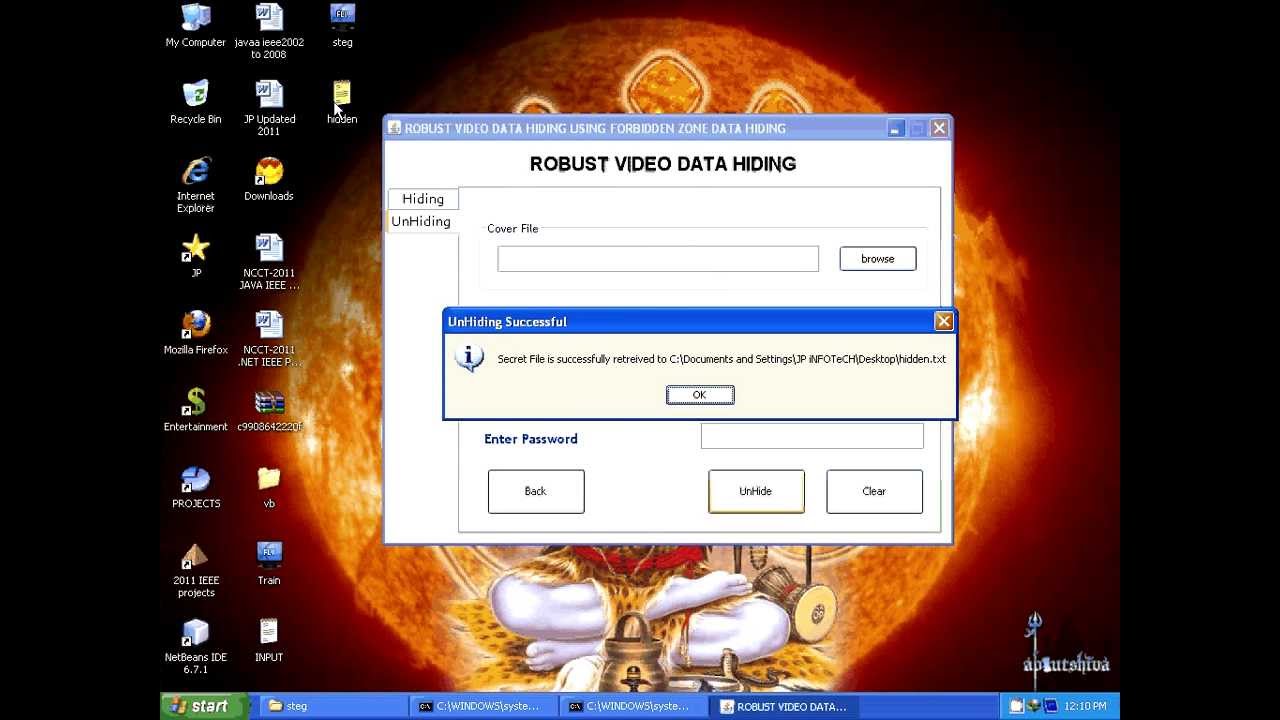Click OK in UnHiding Successful dialog
The image size is (1280, 720).
coord(700,395)
